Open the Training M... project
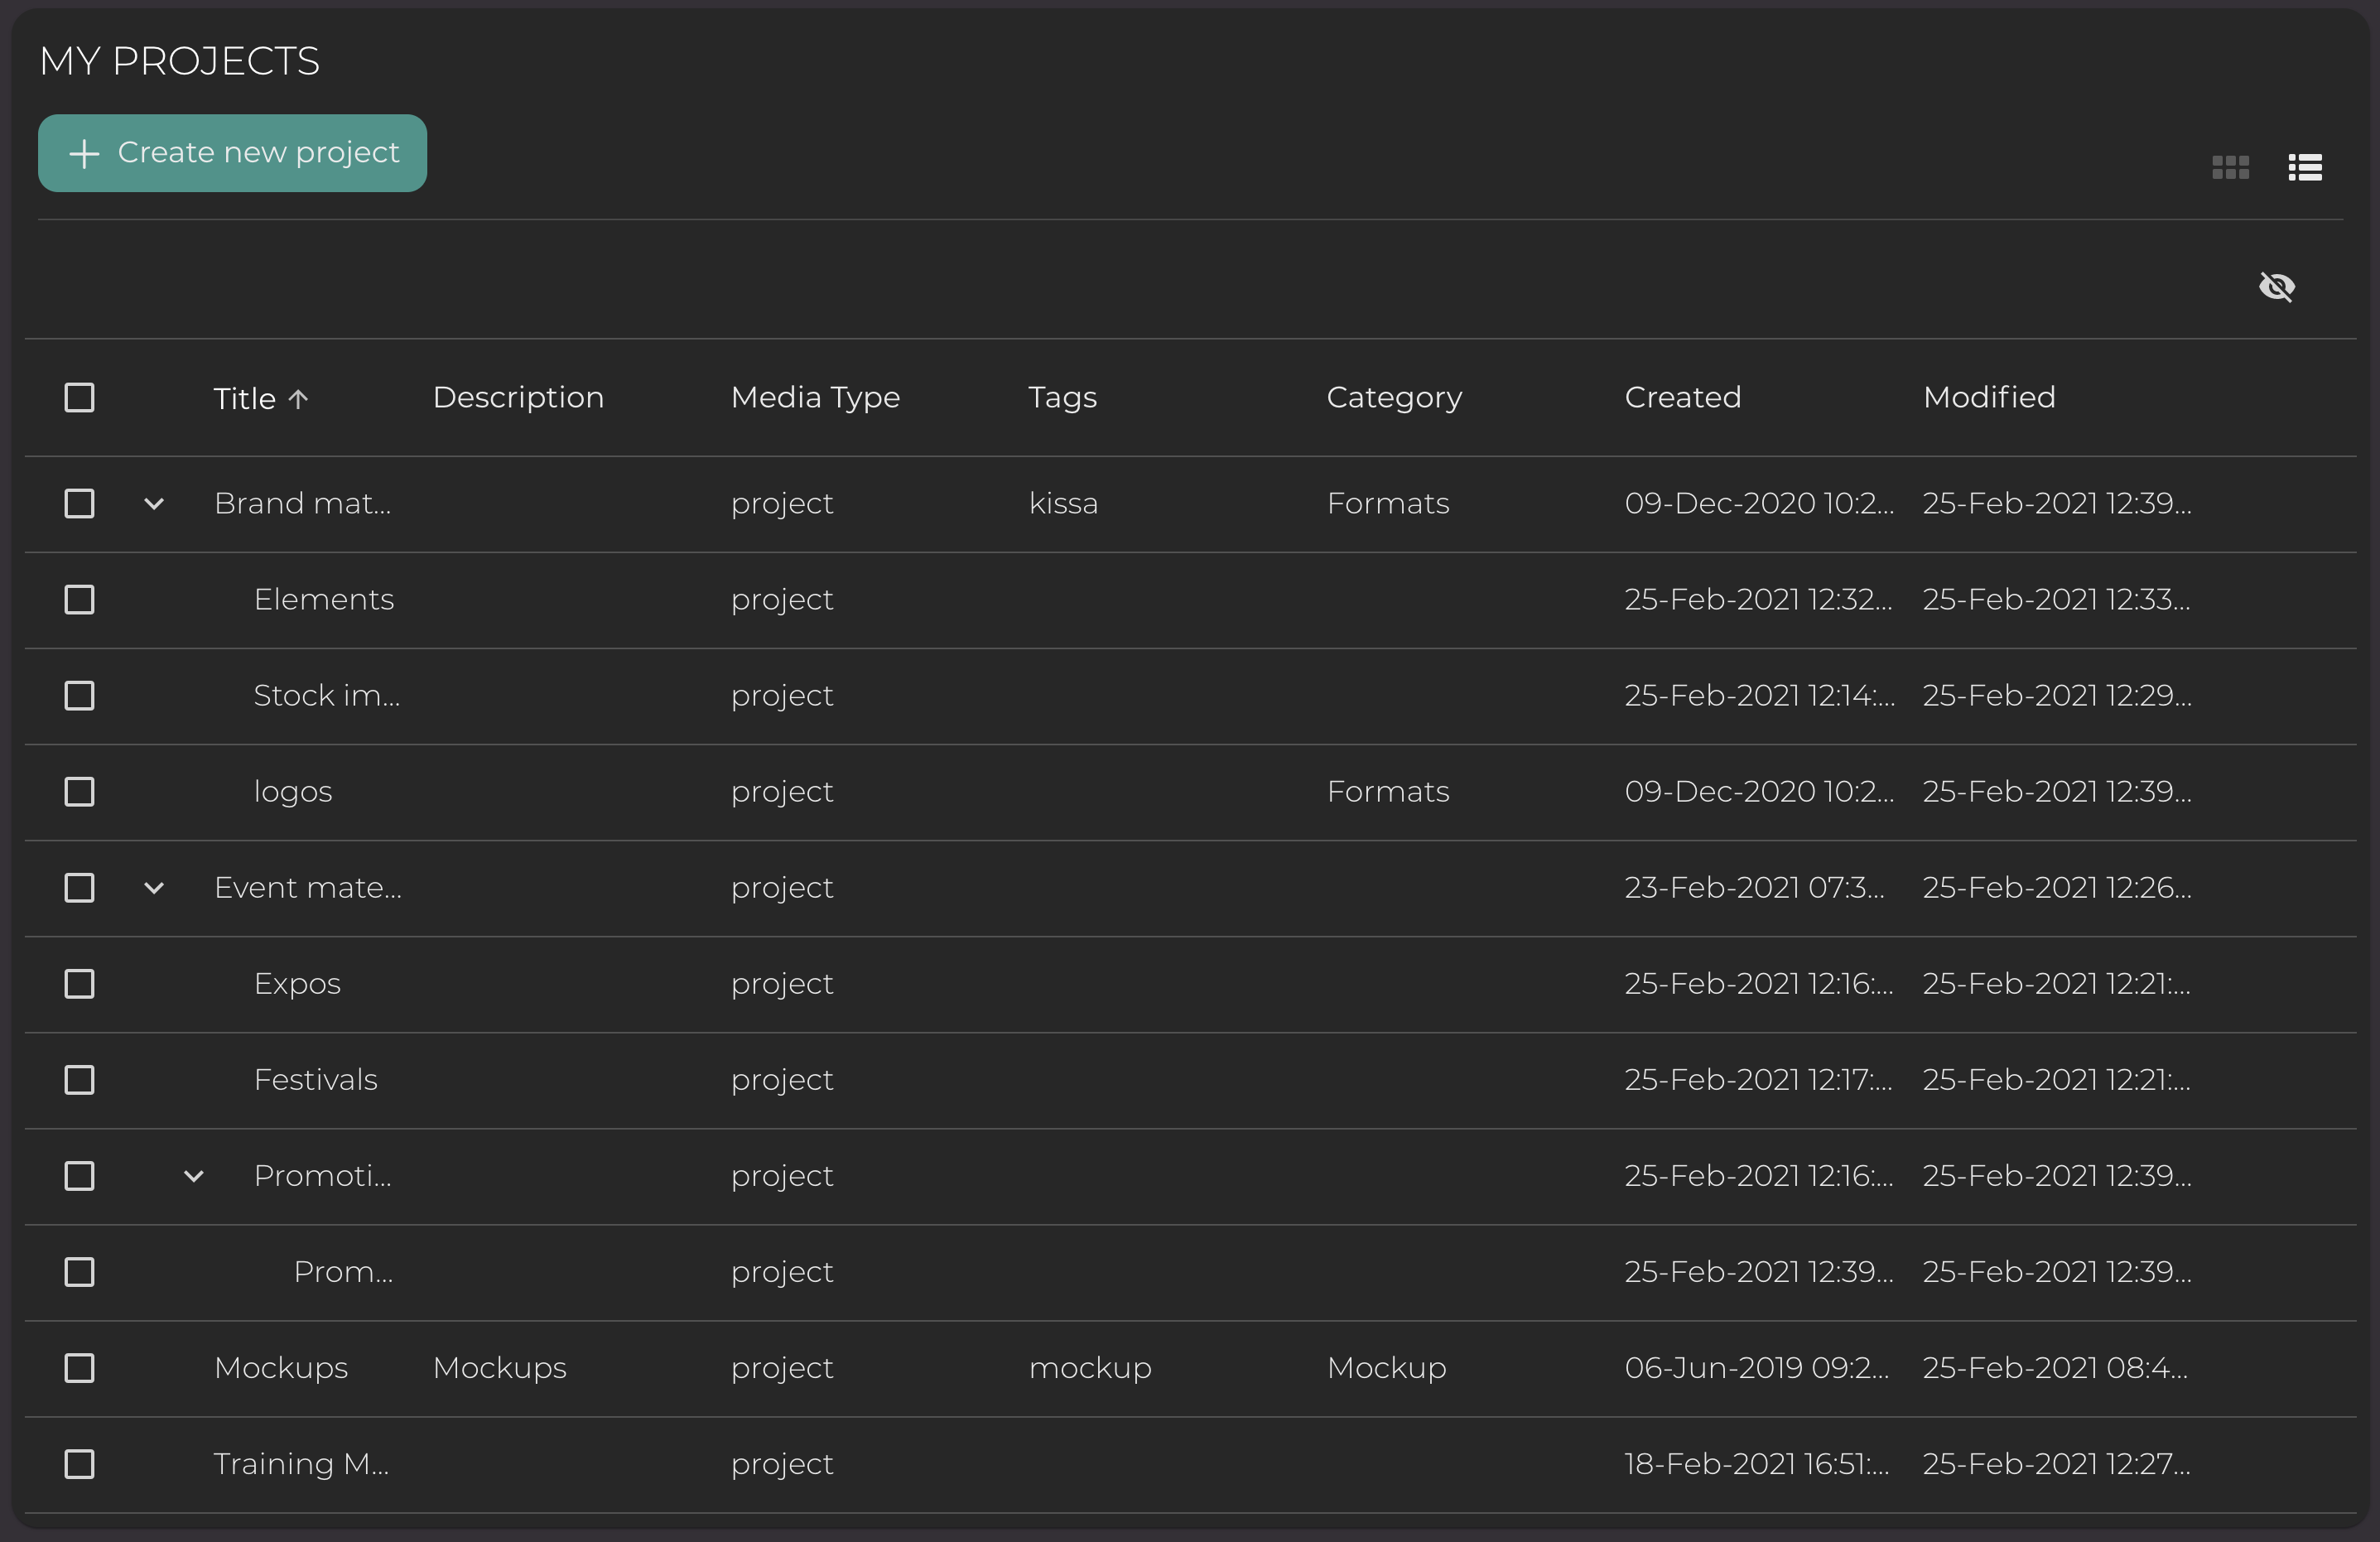Viewport: 2380px width, 1542px height. coord(301,1464)
